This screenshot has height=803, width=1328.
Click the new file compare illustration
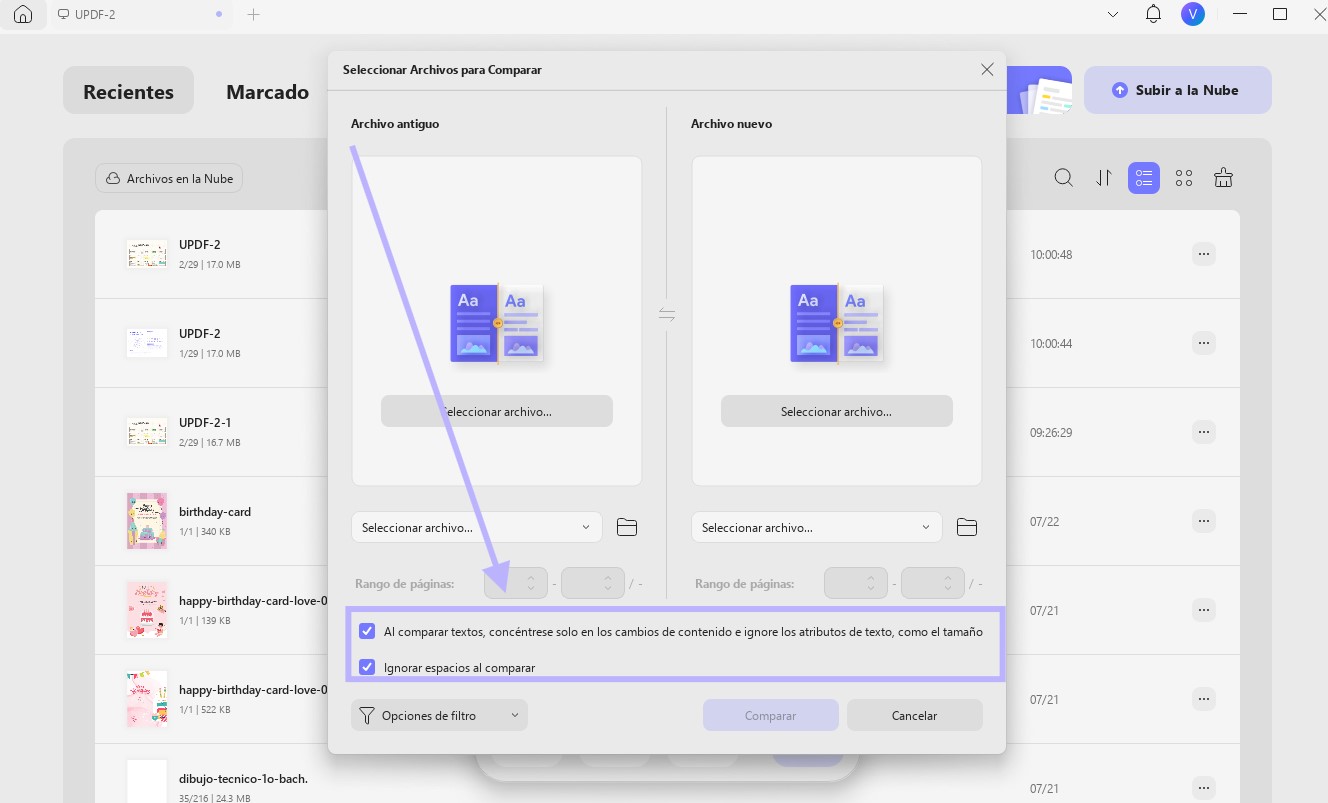pyautogui.click(x=837, y=323)
